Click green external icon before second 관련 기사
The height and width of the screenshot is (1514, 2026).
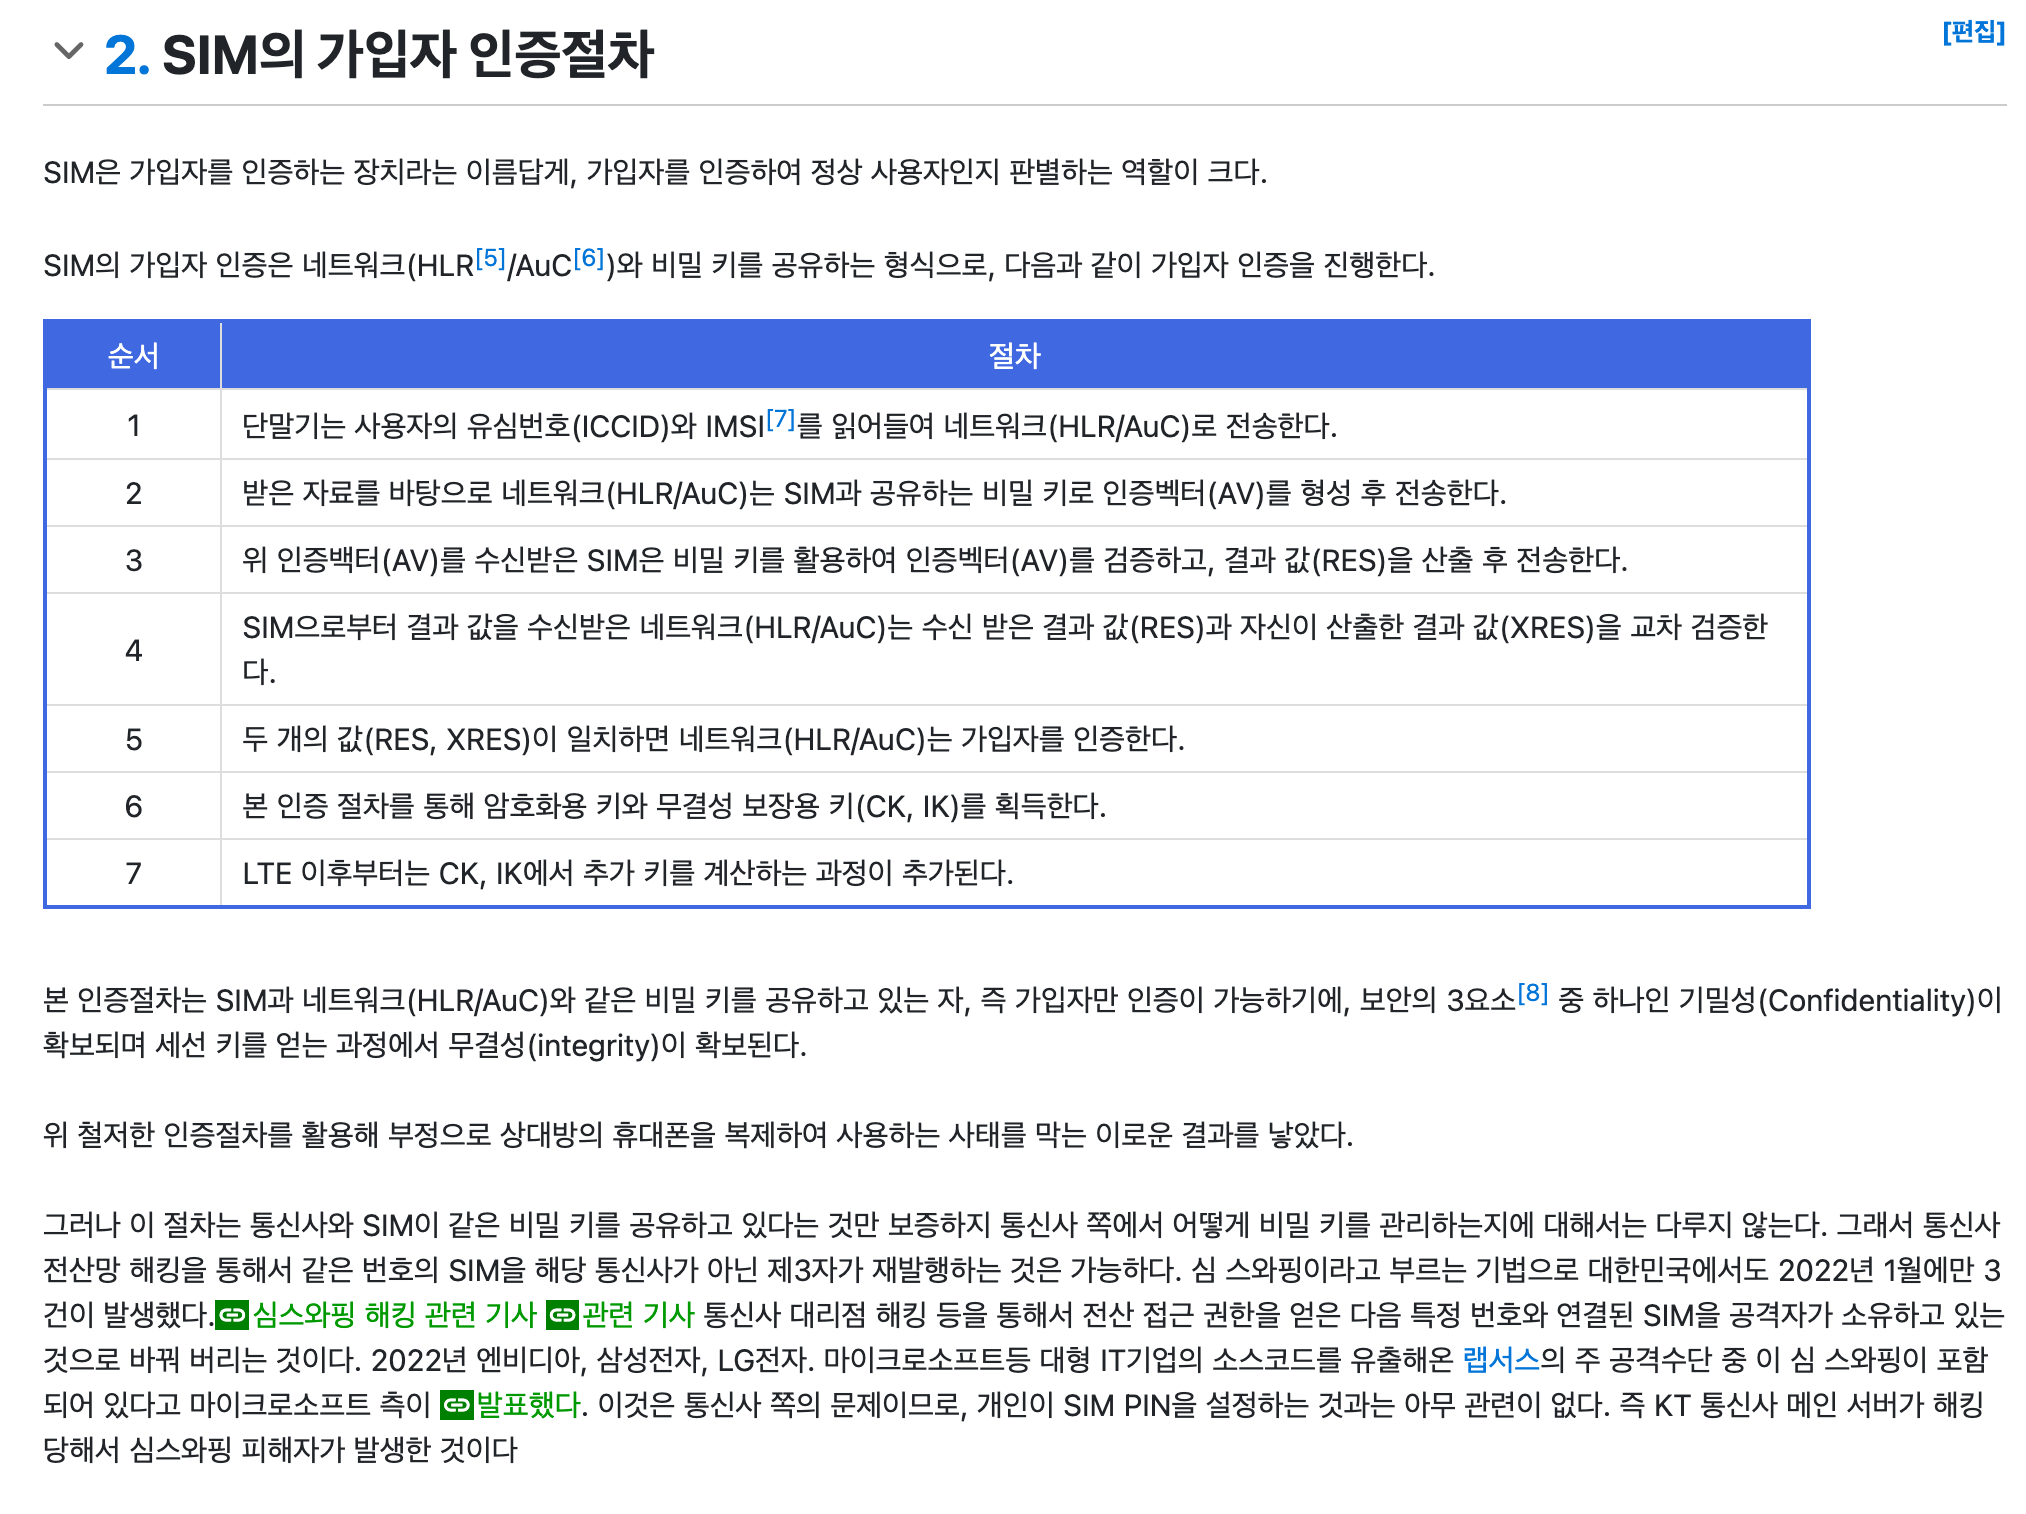click(x=562, y=1314)
